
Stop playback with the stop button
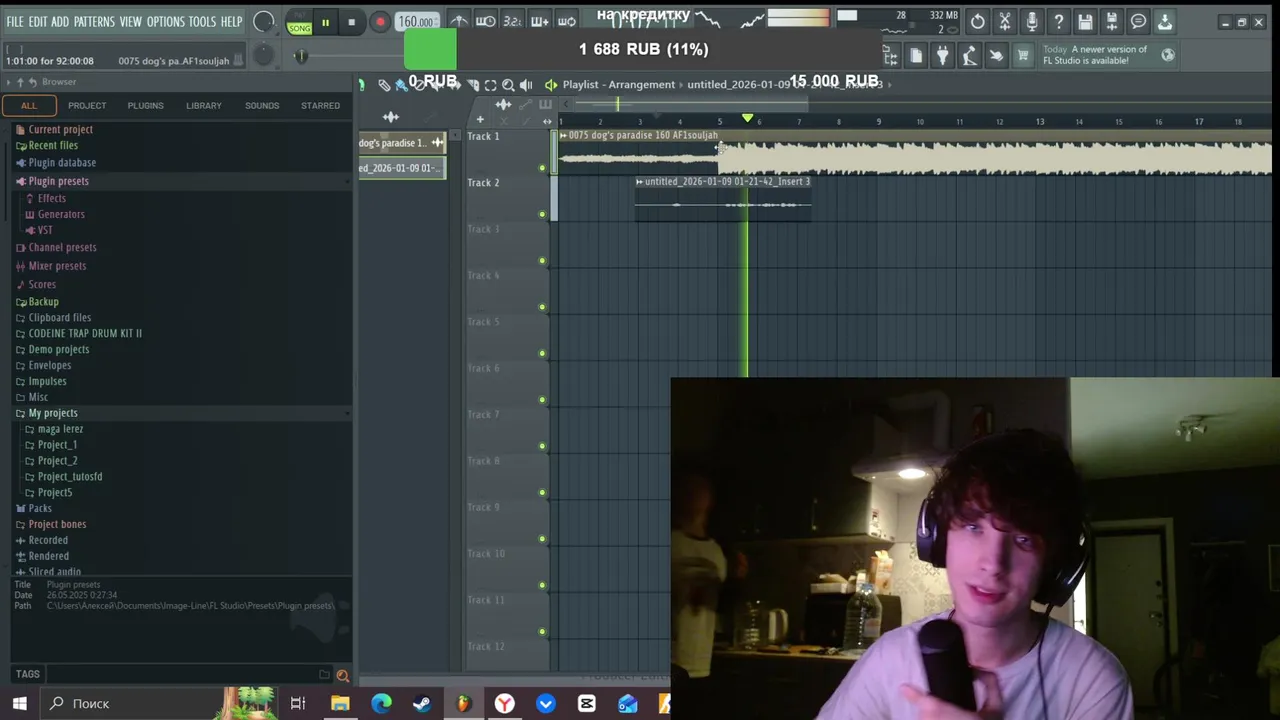pyautogui.click(x=351, y=22)
